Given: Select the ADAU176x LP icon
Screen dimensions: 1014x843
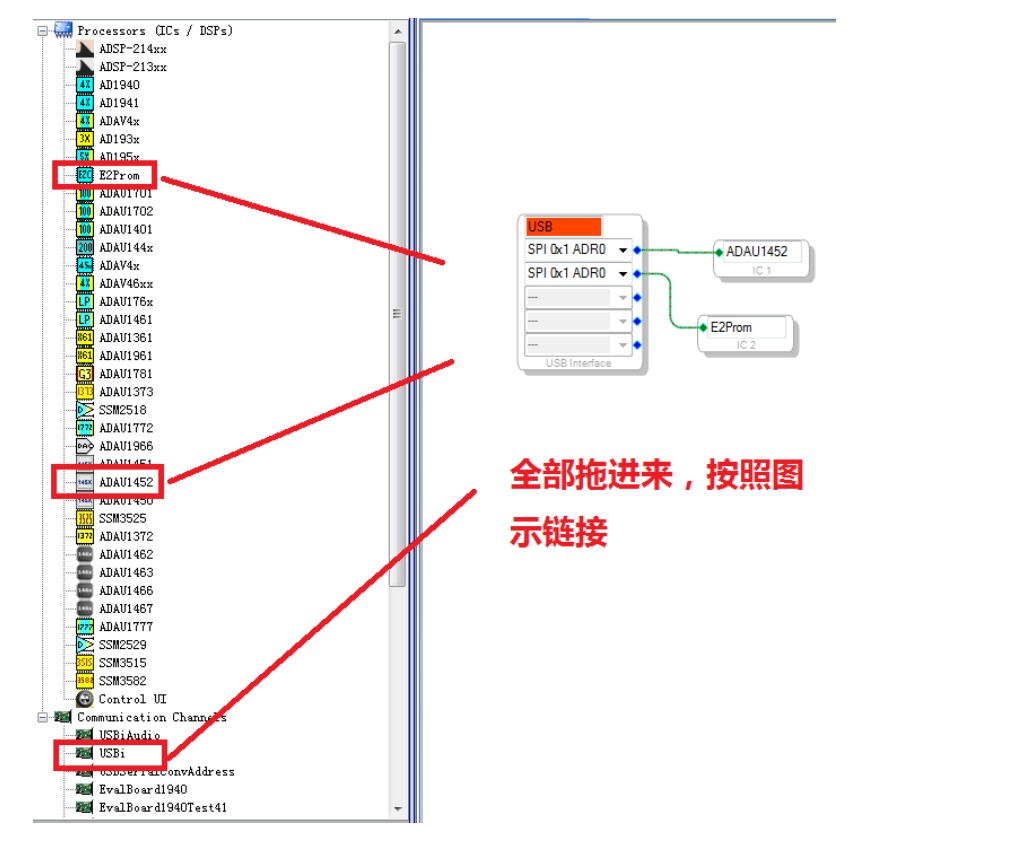Looking at the screenshot, I should click(x=85, y=302).
